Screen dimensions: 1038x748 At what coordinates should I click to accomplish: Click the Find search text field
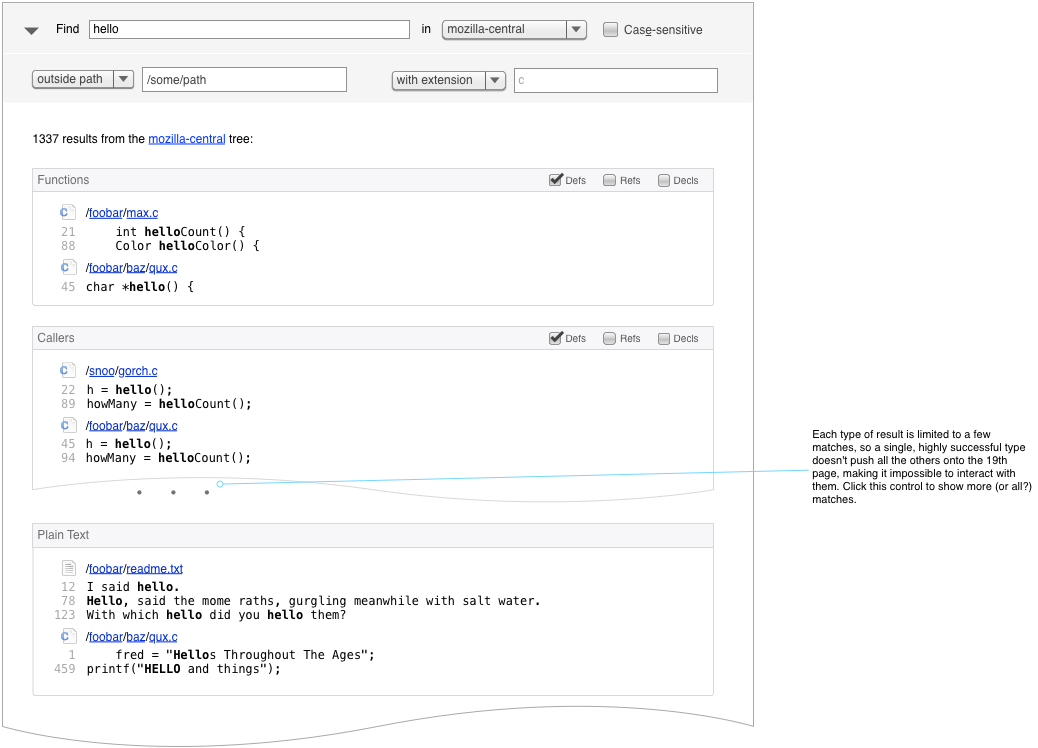[x=249, y=30]
